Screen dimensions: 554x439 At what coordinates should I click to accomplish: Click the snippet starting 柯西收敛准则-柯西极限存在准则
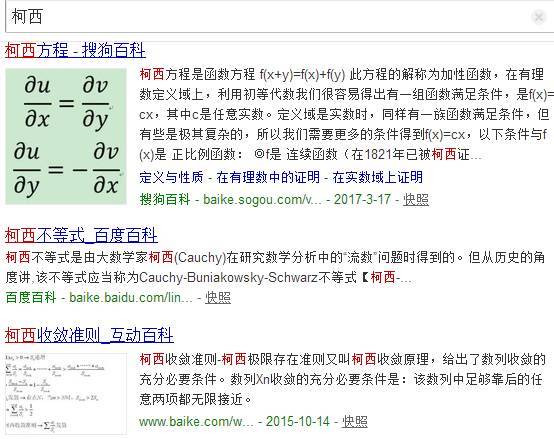point(342,379)
